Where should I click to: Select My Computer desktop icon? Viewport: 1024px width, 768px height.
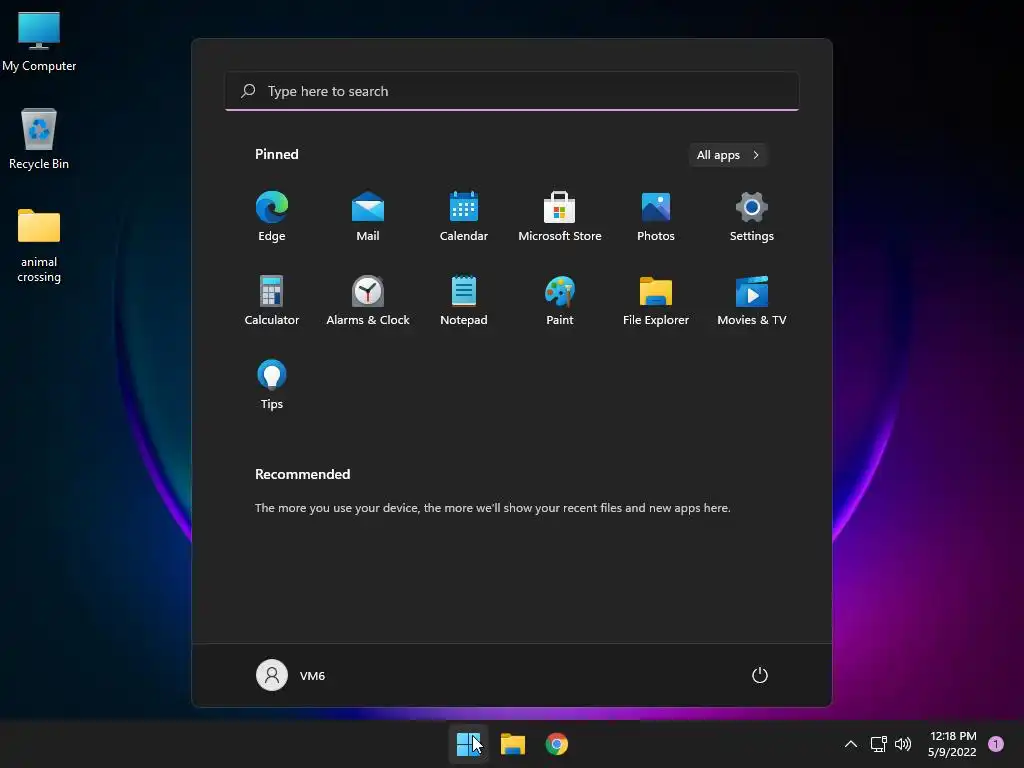click(39, 41)
